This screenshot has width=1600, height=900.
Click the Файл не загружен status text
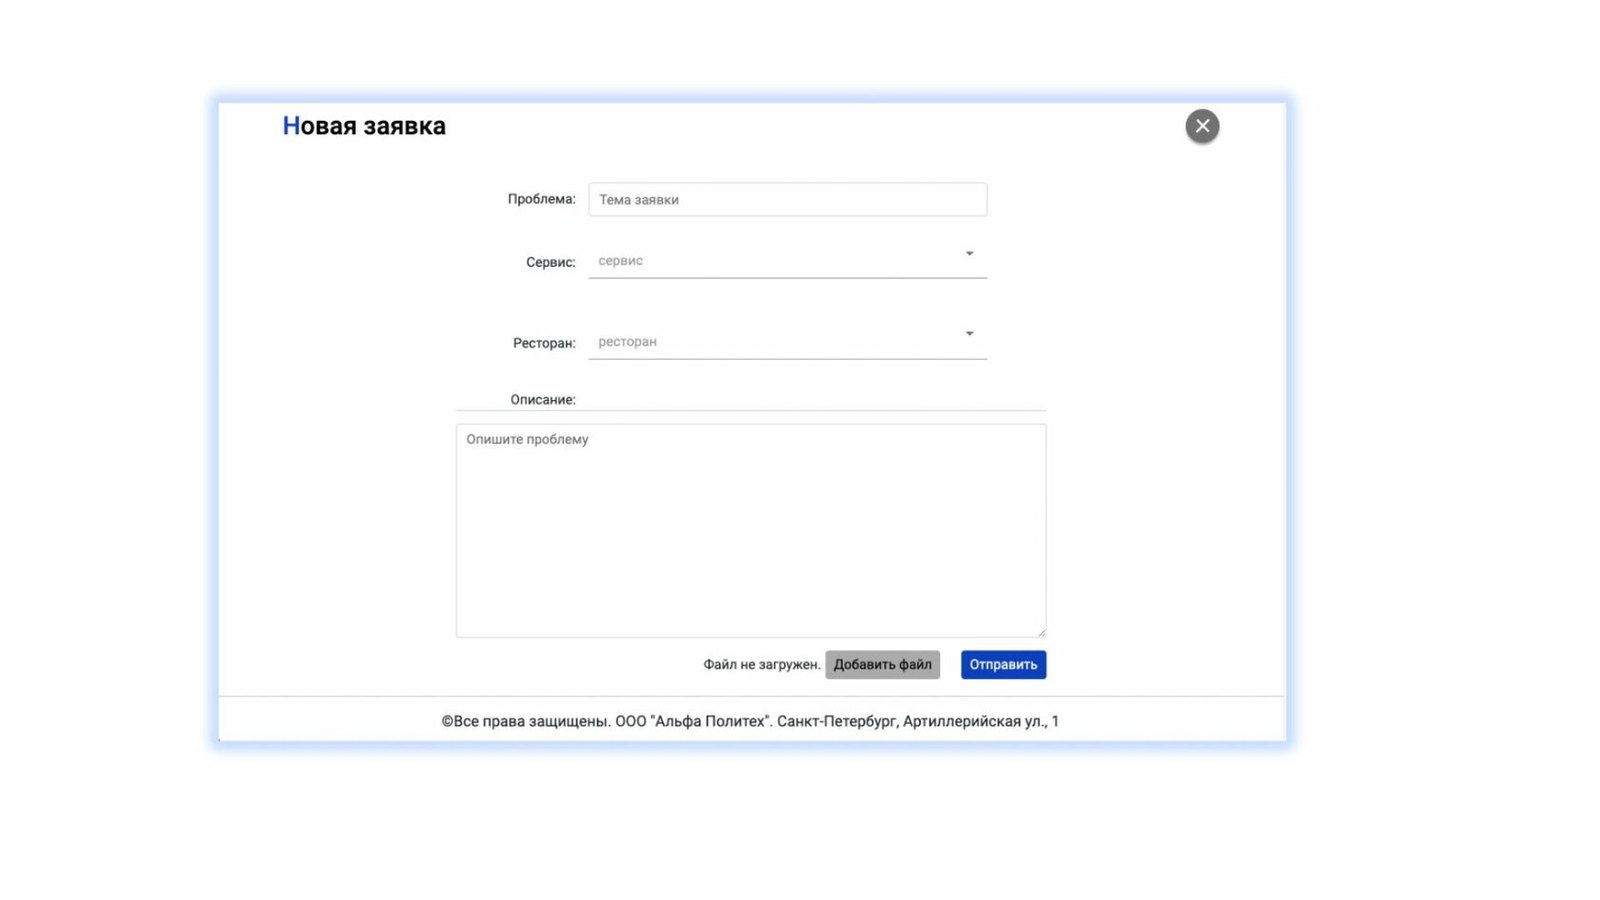pyautogui.click(x=761, y=665)
